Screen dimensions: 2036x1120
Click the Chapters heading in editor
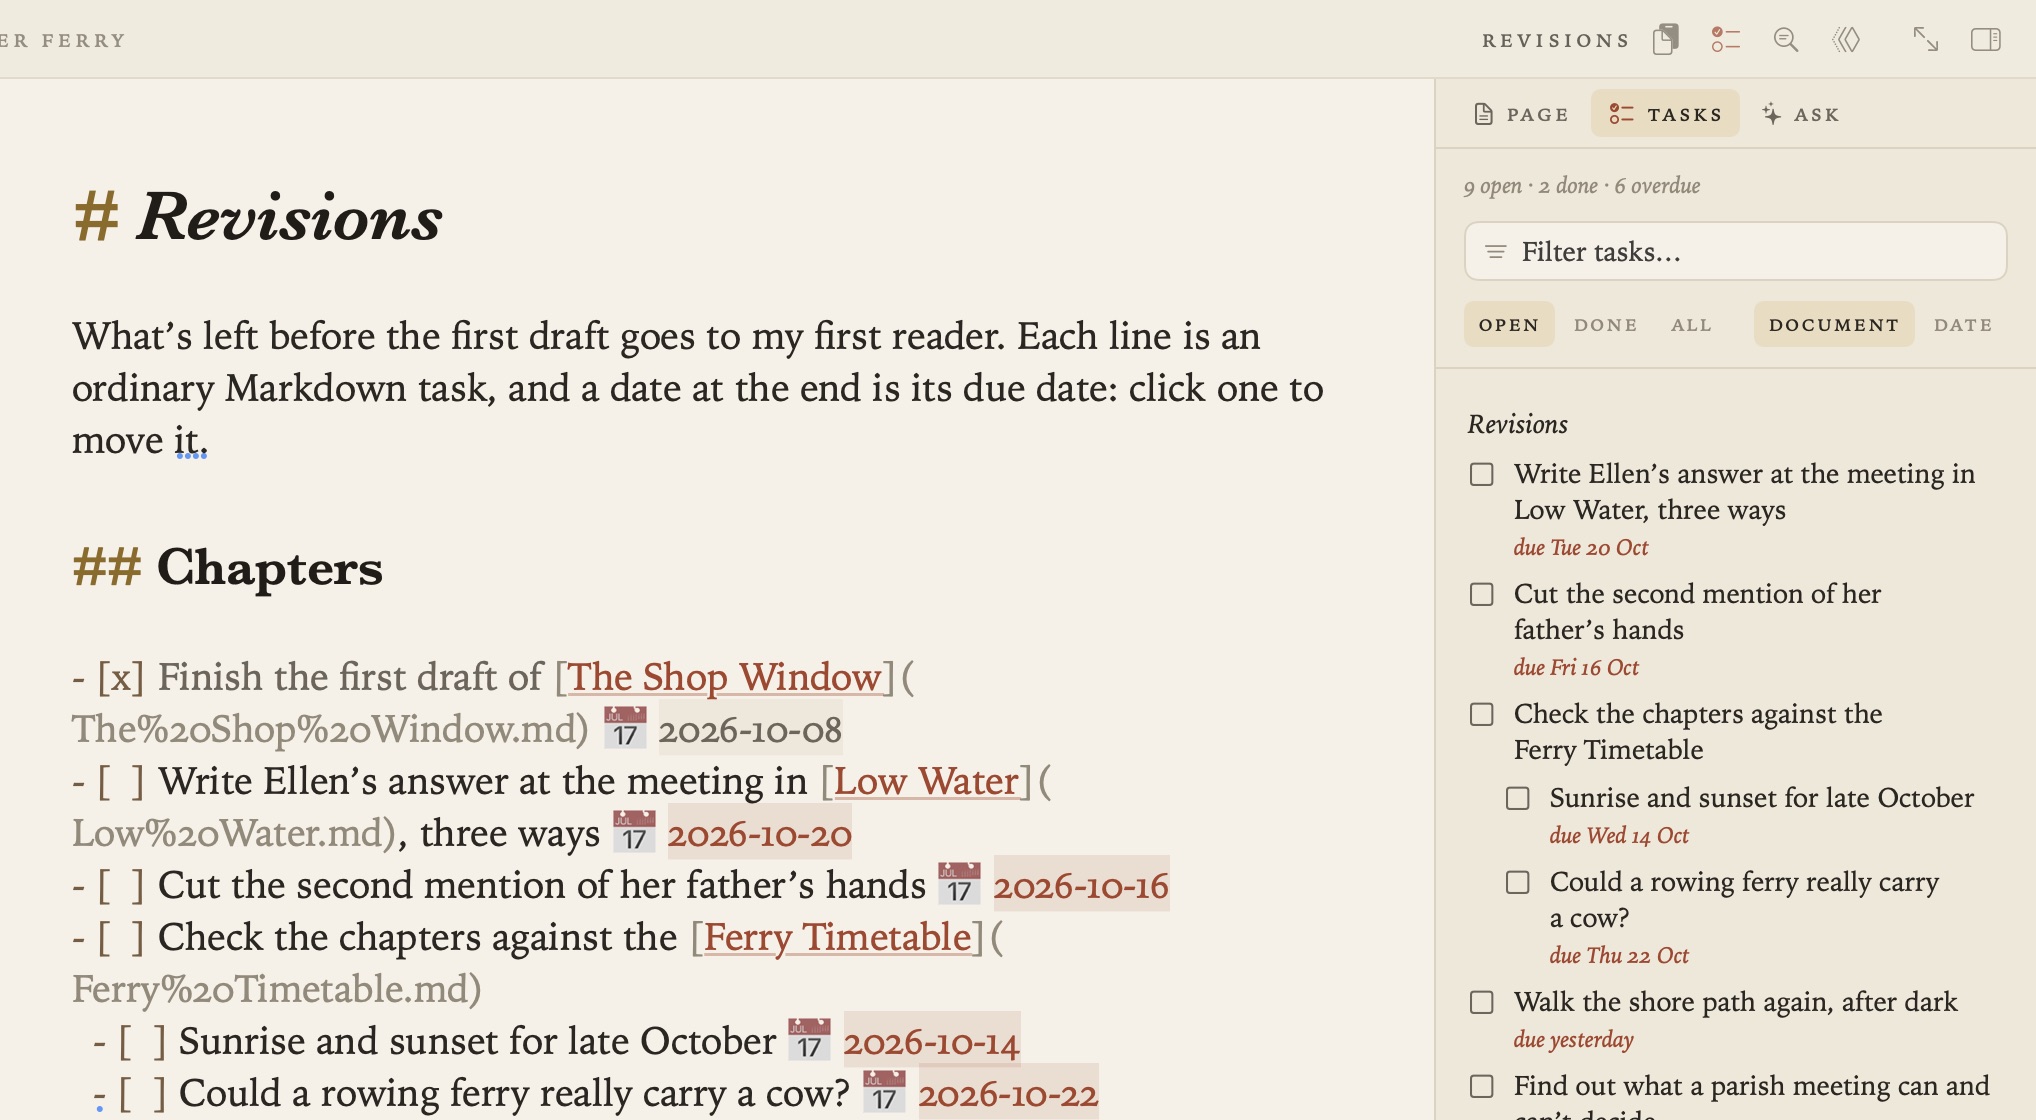pyautogui.click(x=269, y=567)
